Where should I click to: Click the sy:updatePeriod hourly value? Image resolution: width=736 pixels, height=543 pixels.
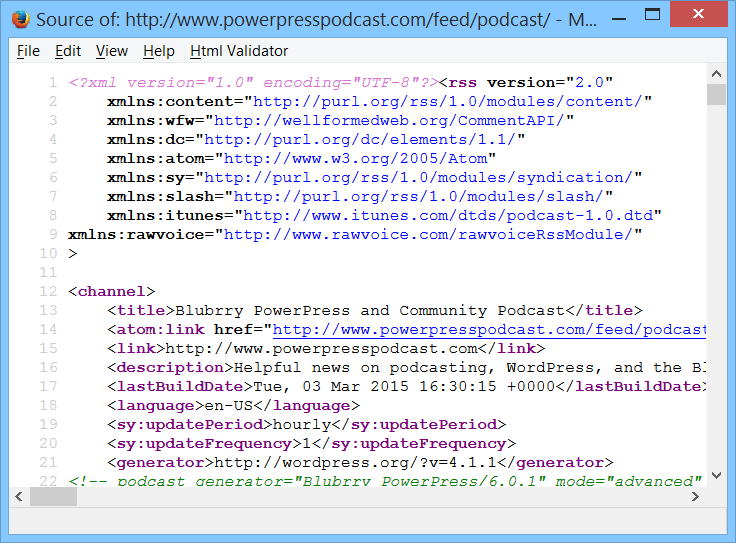coord(302,424)
